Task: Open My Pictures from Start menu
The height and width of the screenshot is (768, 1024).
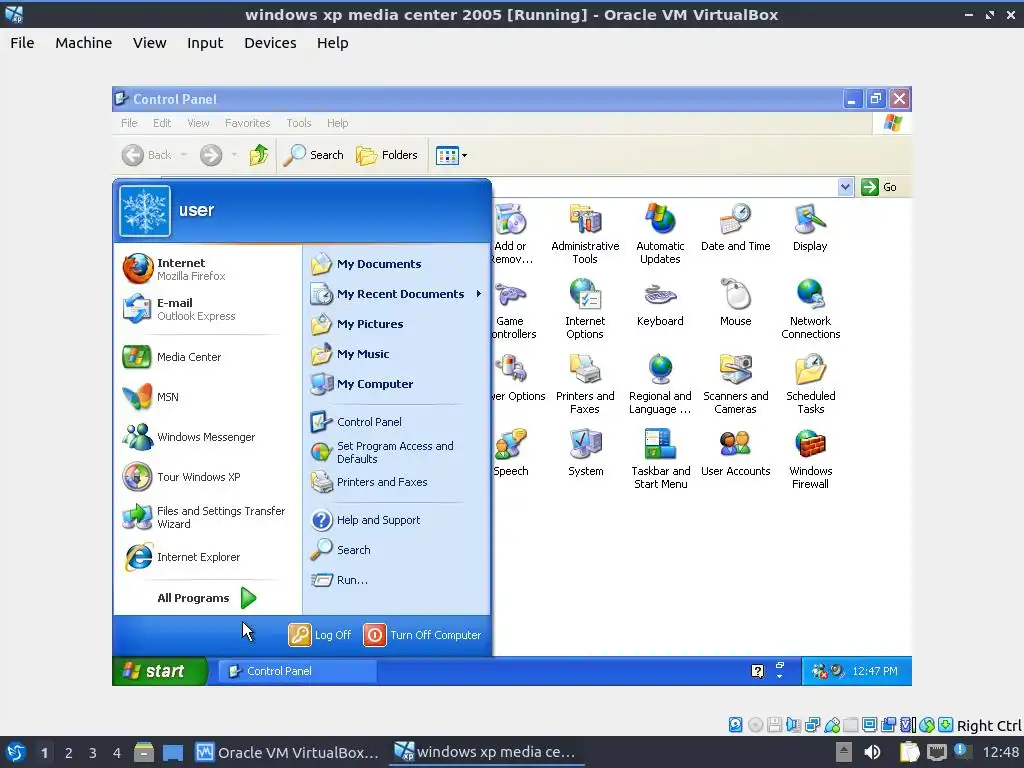Action: (396, 324)
